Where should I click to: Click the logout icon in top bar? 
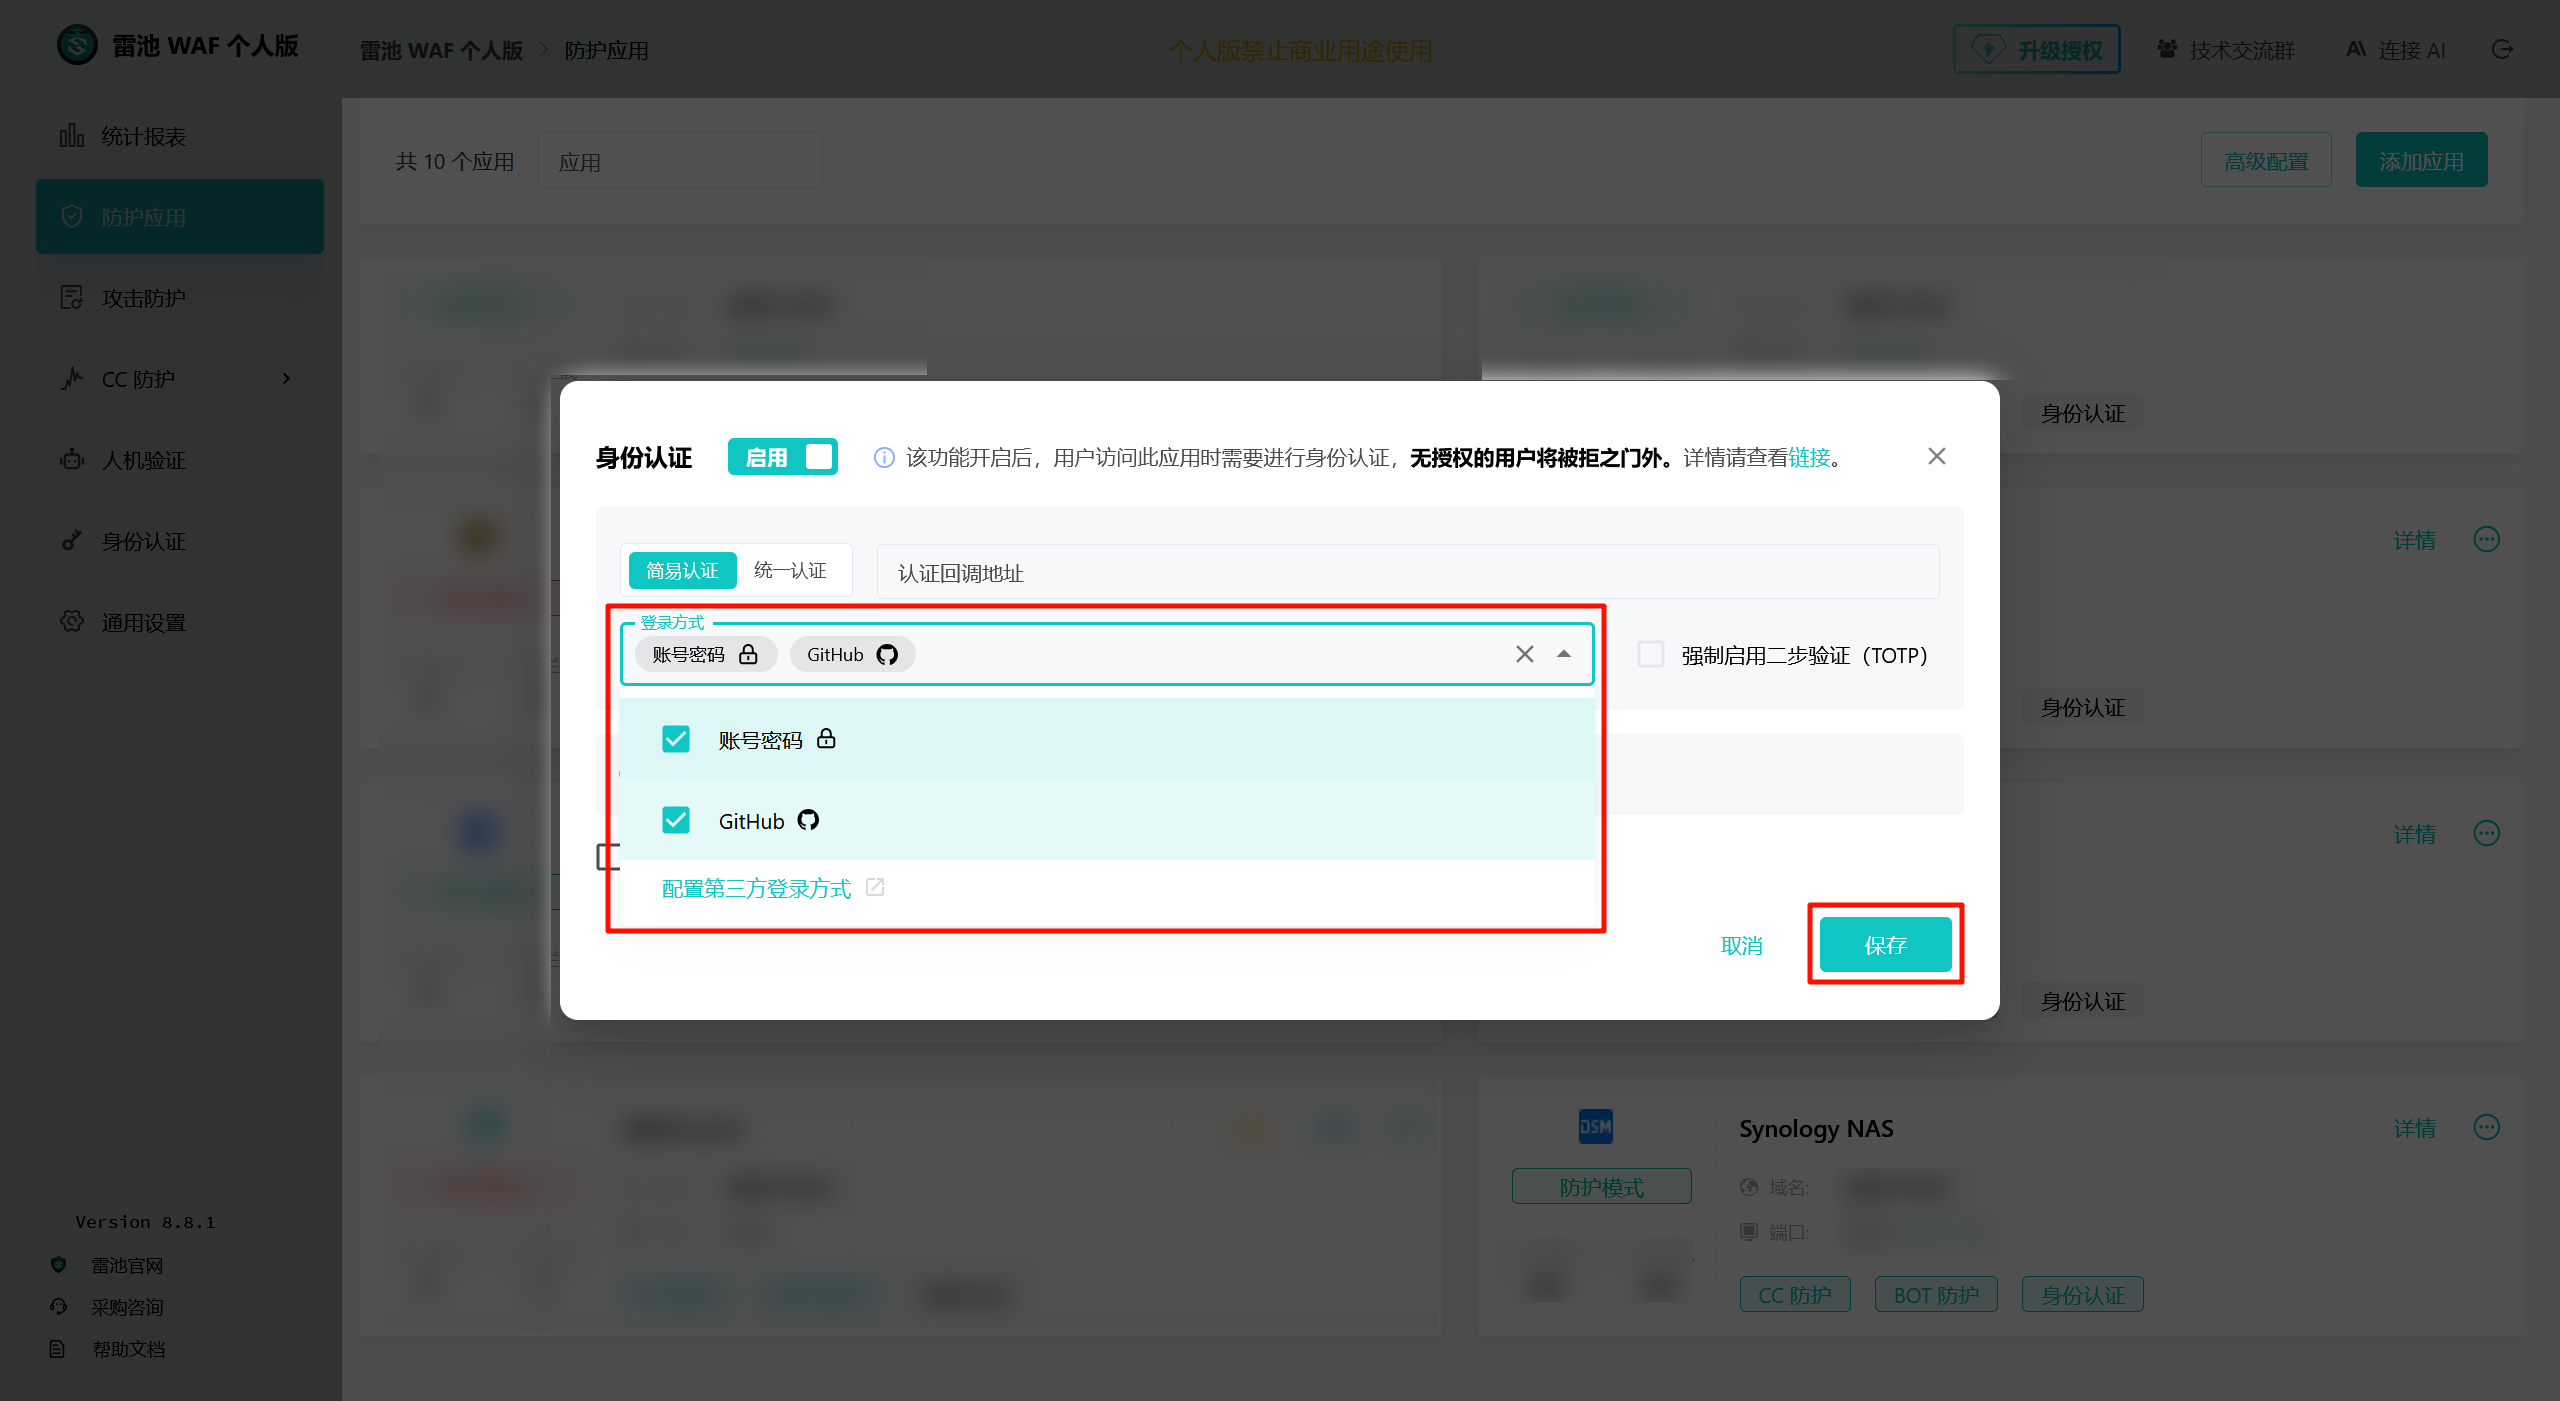(x=2502, y=50)
